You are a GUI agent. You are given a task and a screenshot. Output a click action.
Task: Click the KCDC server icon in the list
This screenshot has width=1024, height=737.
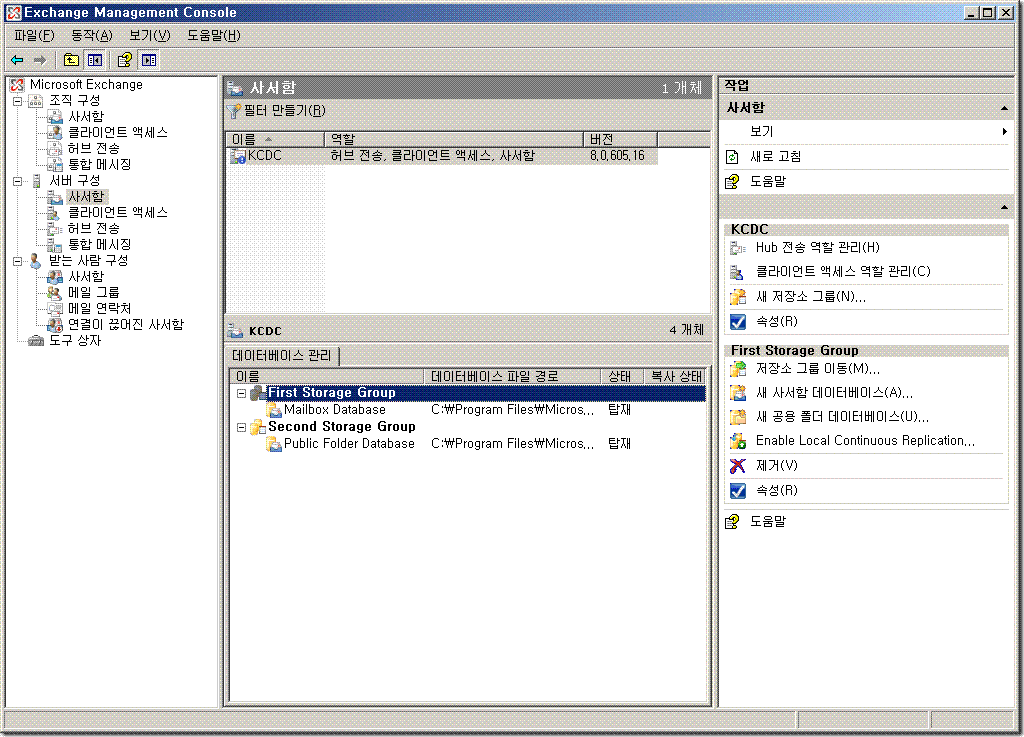pyautogui.click(x=238, y=156)
